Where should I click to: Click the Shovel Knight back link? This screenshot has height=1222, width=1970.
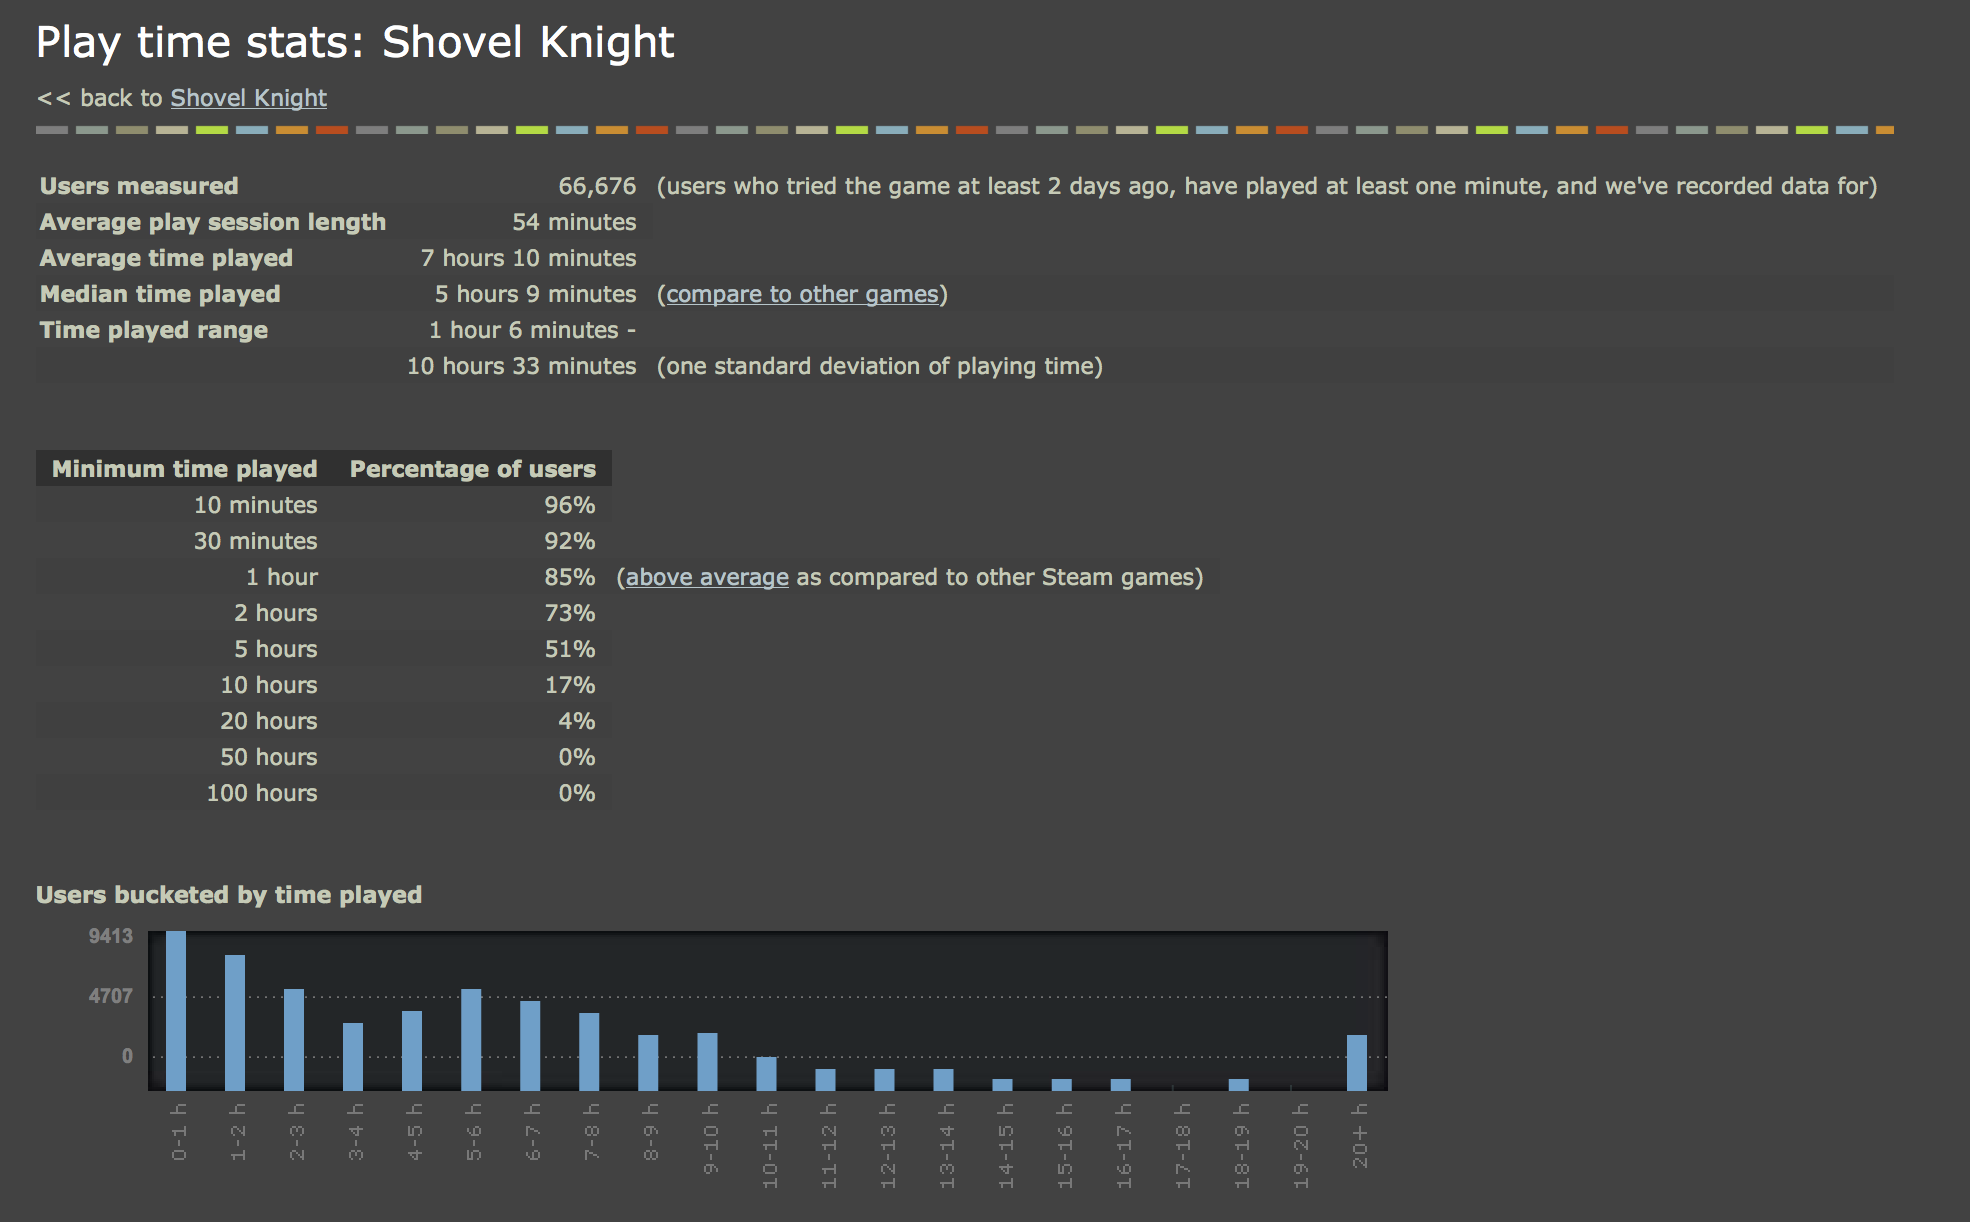(248, 98)
